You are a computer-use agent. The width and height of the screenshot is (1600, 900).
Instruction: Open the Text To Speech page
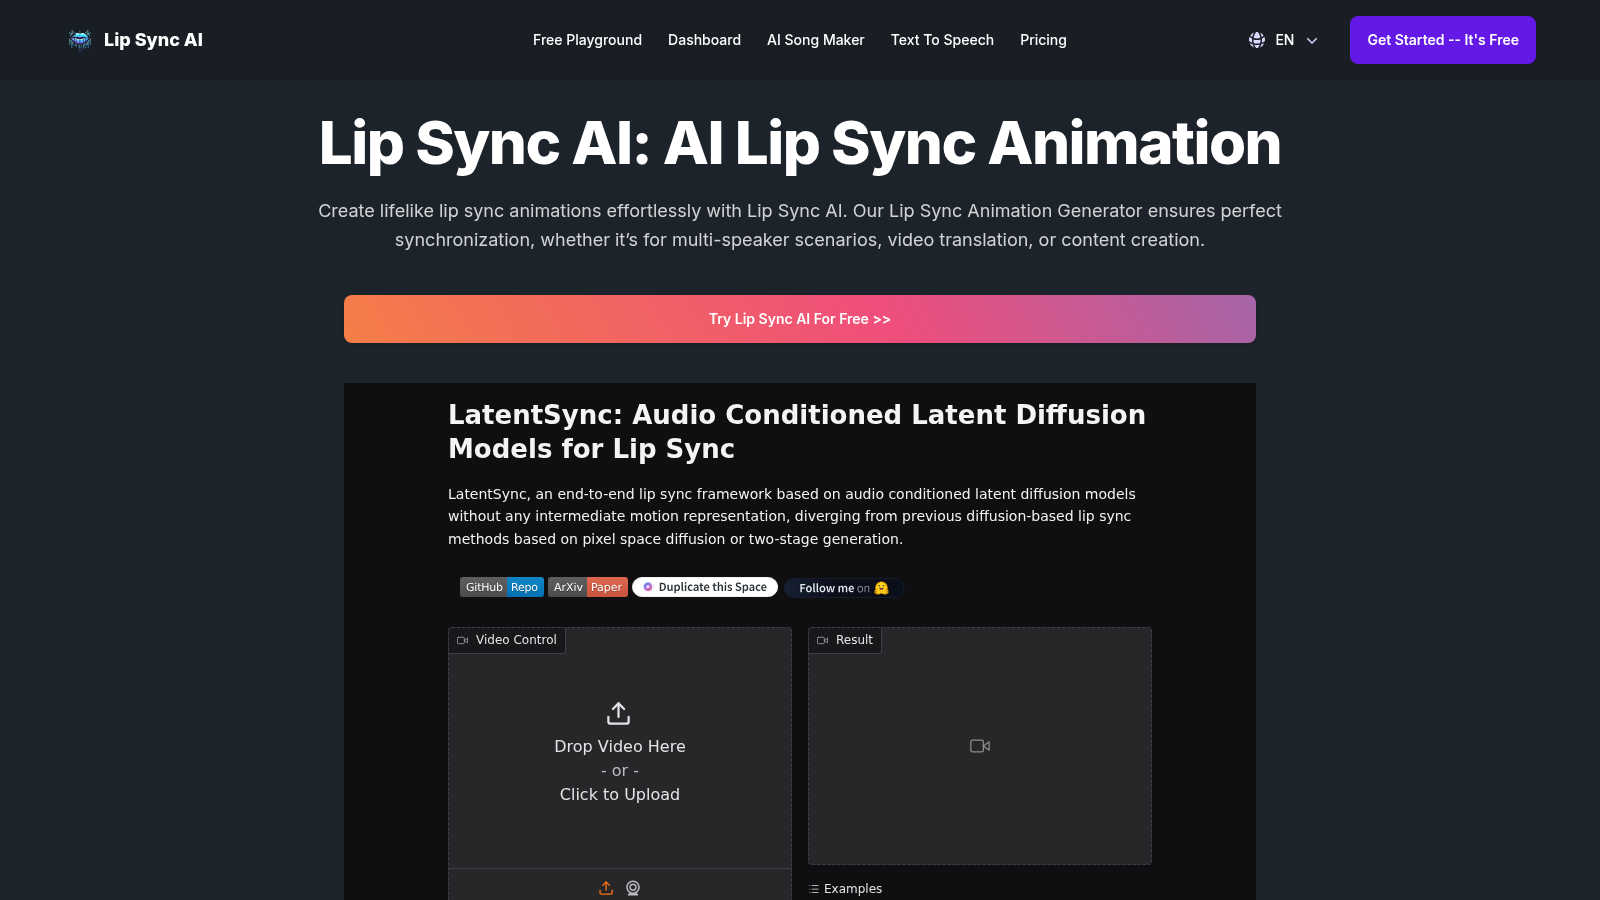coord(942,40)
